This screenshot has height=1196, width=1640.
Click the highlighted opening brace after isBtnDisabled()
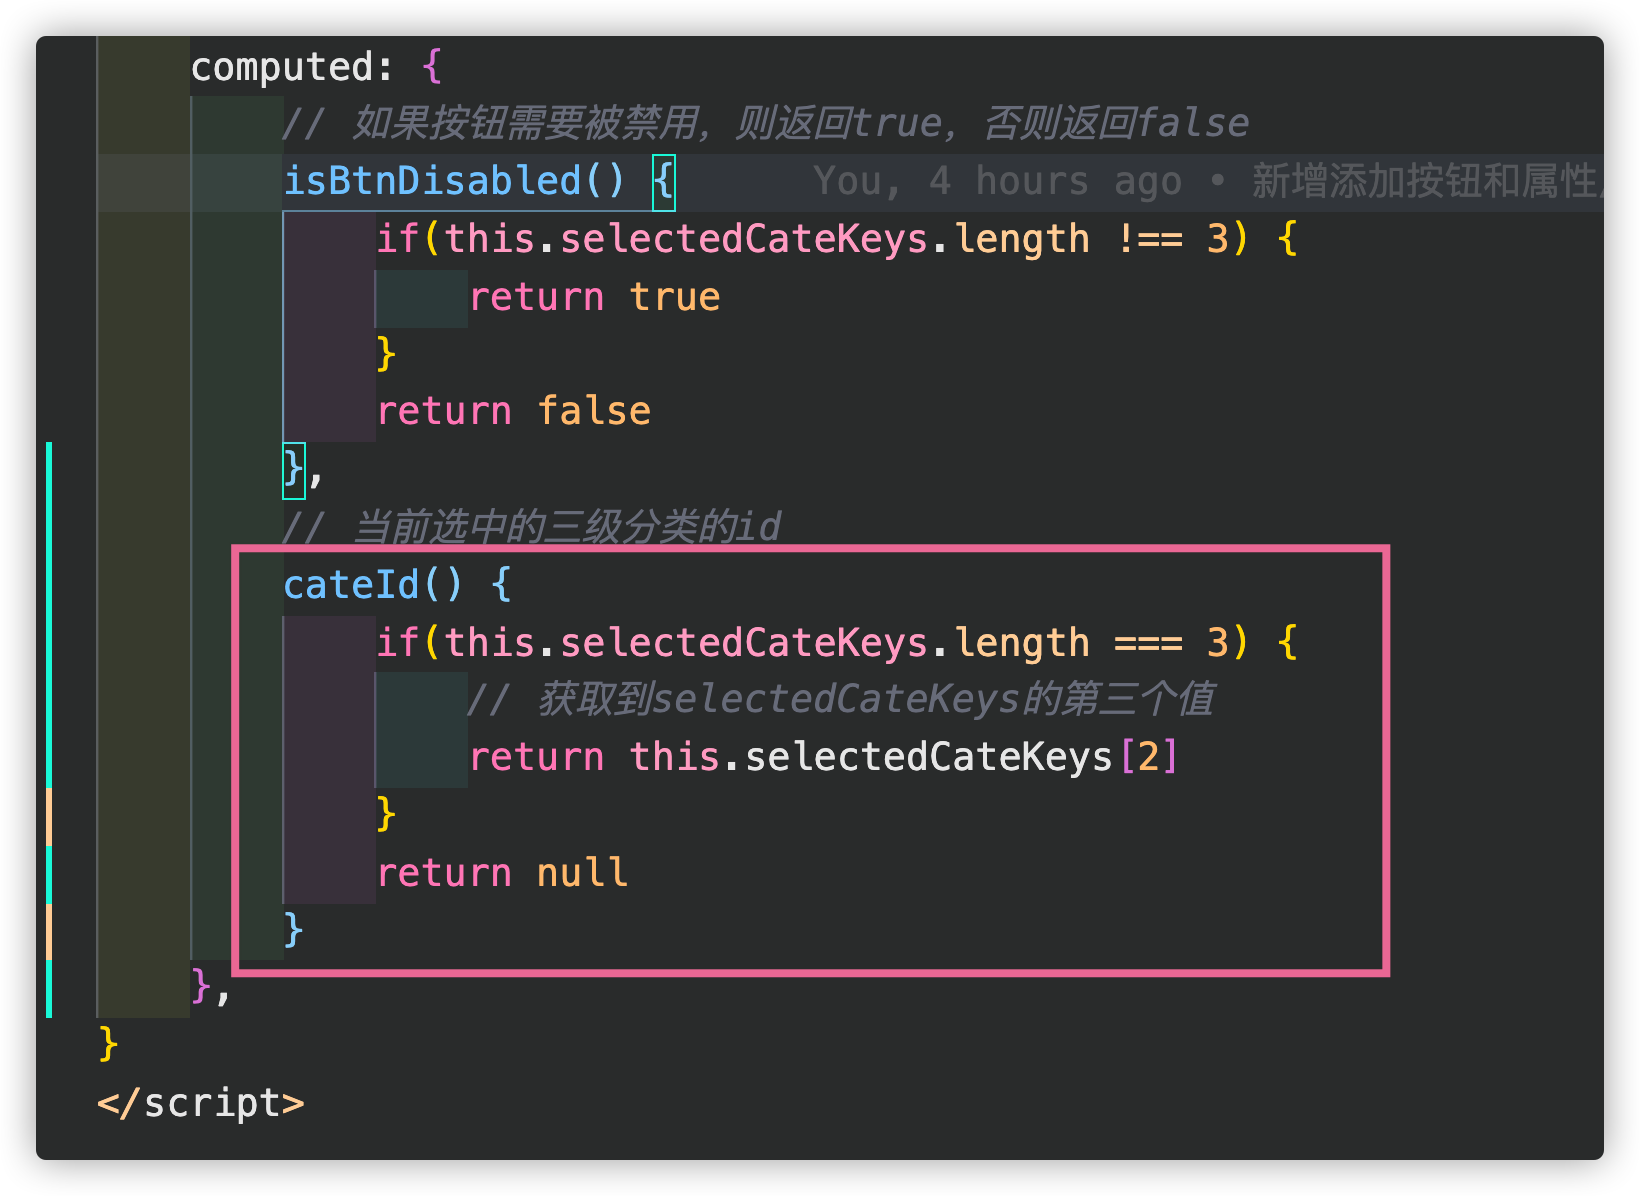coord(664,182)
